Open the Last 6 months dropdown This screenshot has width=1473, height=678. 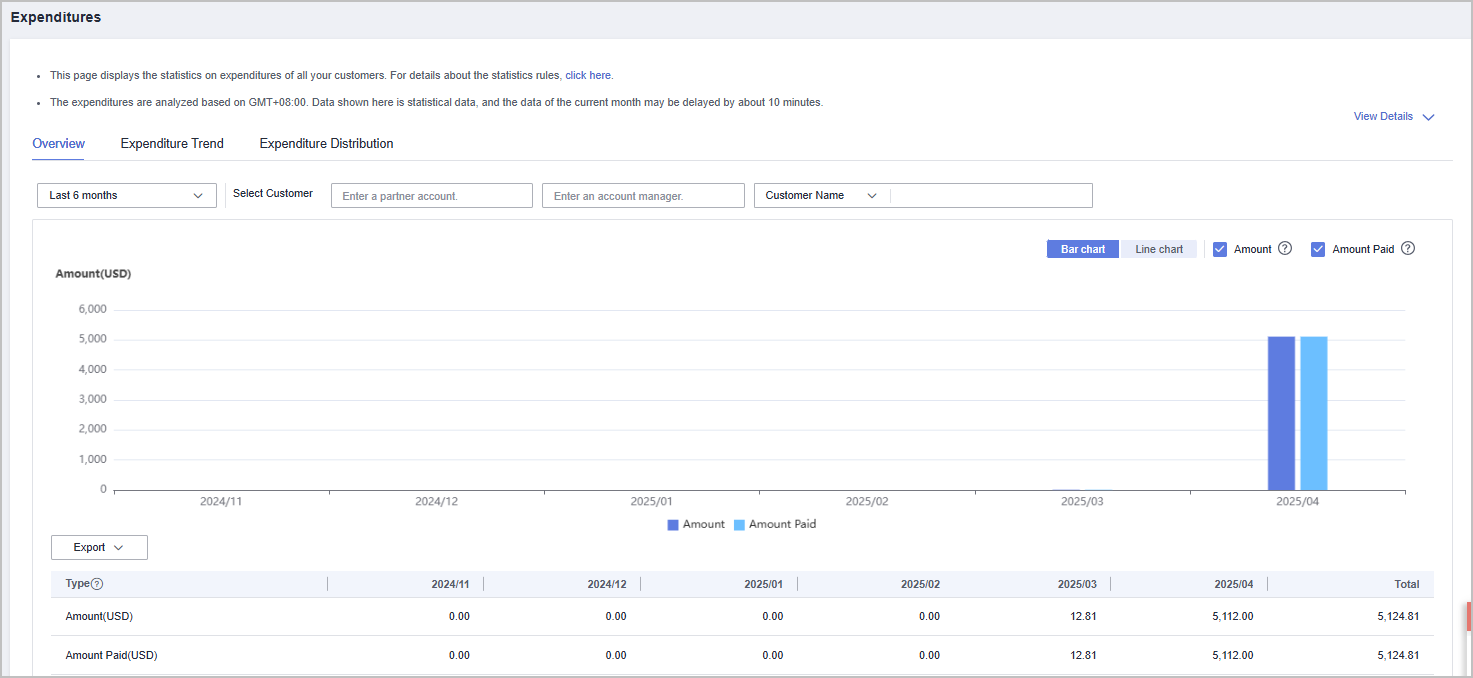tap(126, 196)
